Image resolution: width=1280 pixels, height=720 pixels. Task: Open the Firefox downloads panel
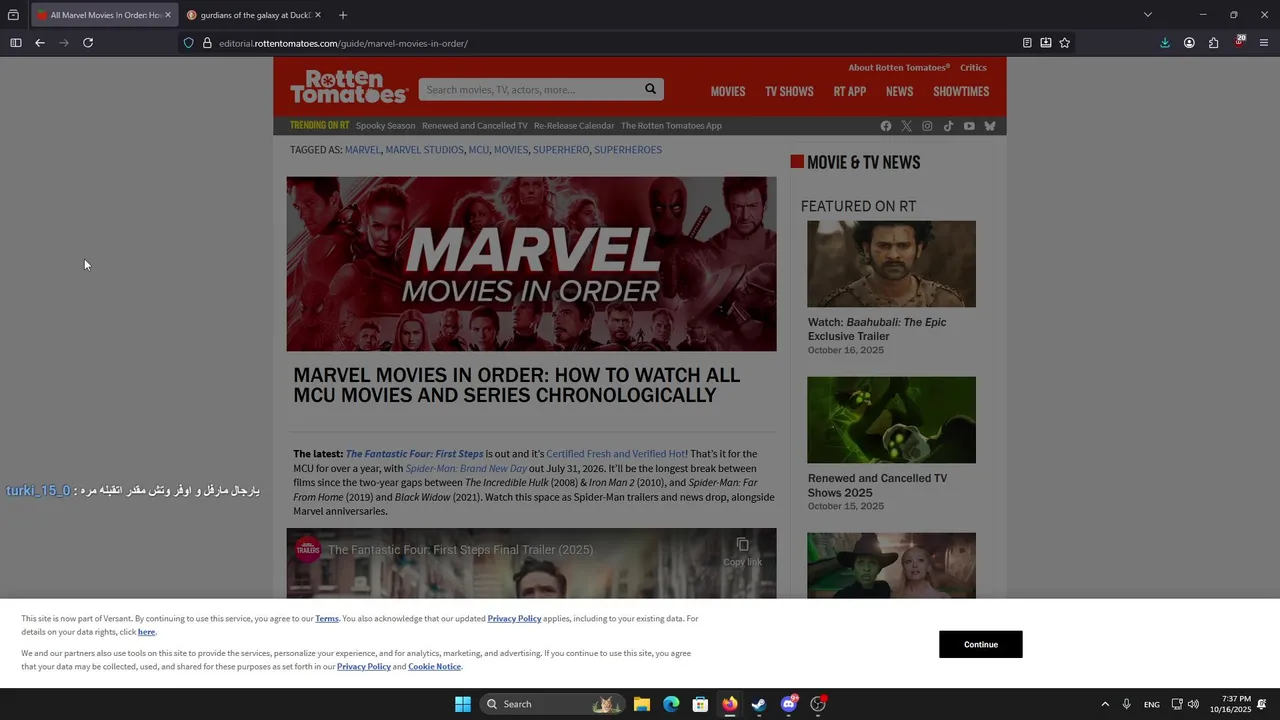tap(1165, 43)
